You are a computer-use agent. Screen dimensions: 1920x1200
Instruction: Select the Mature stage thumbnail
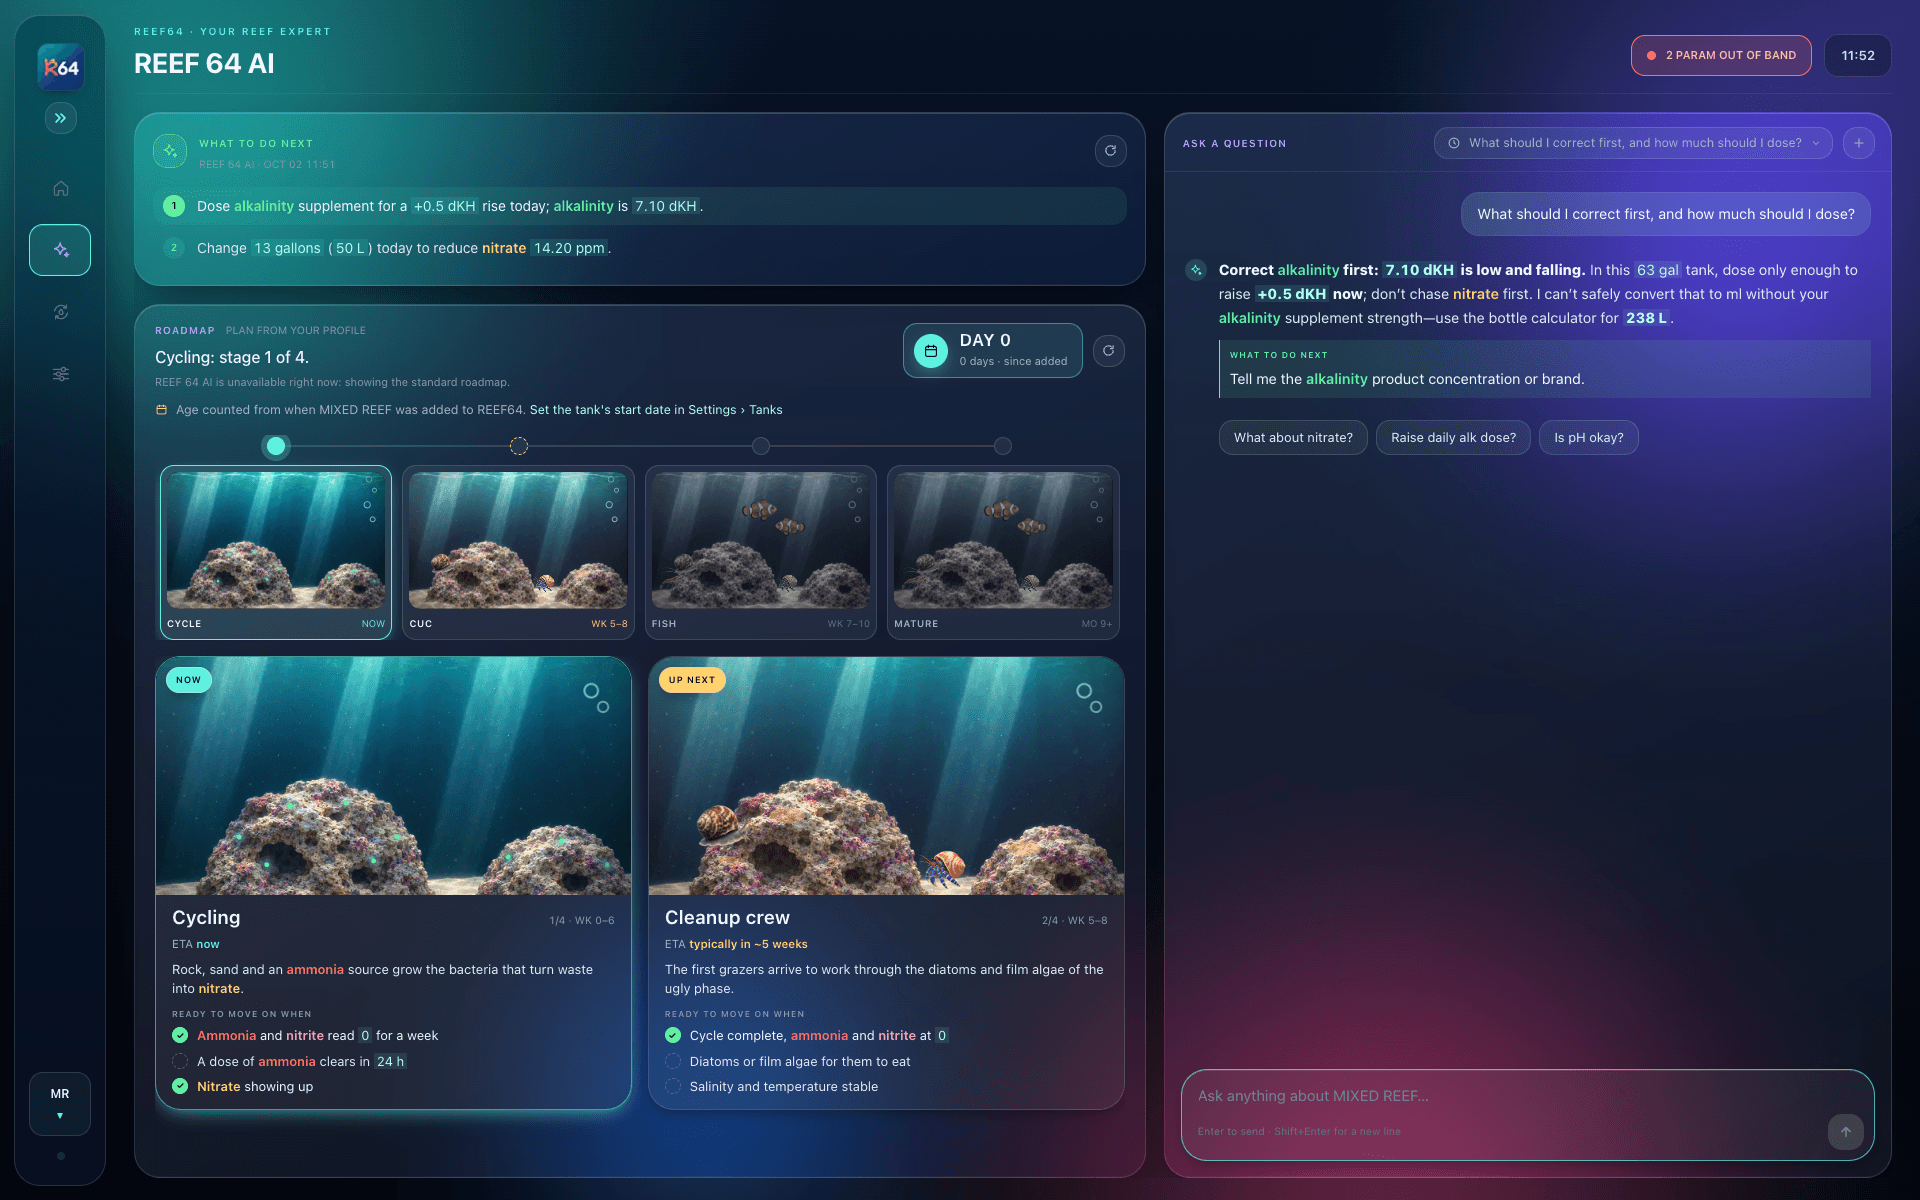tap(1003, 552)
